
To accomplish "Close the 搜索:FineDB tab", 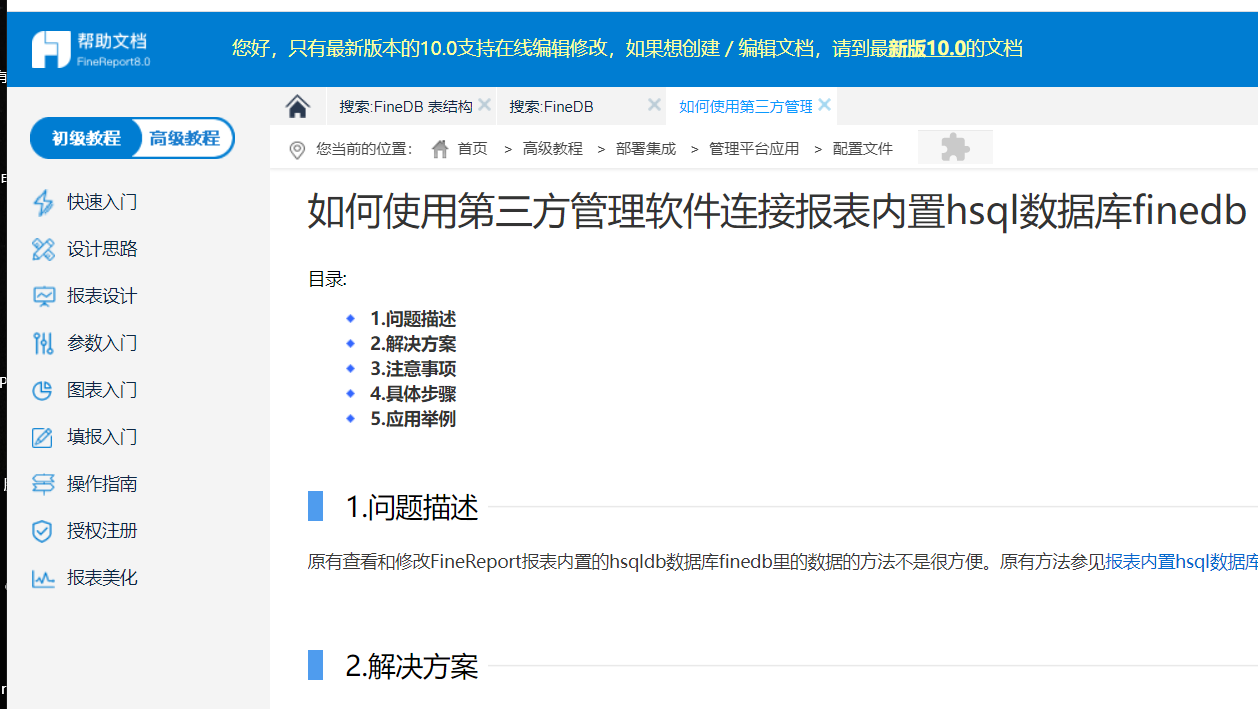I will coord(654,105).
